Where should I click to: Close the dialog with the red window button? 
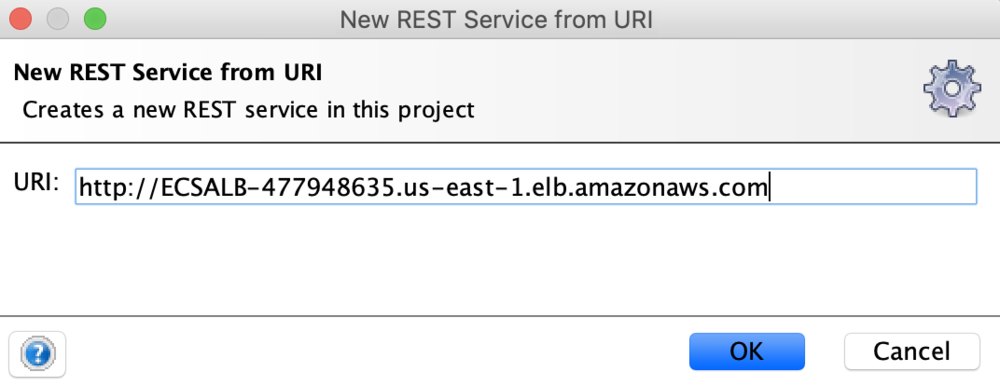pos(21,19)
